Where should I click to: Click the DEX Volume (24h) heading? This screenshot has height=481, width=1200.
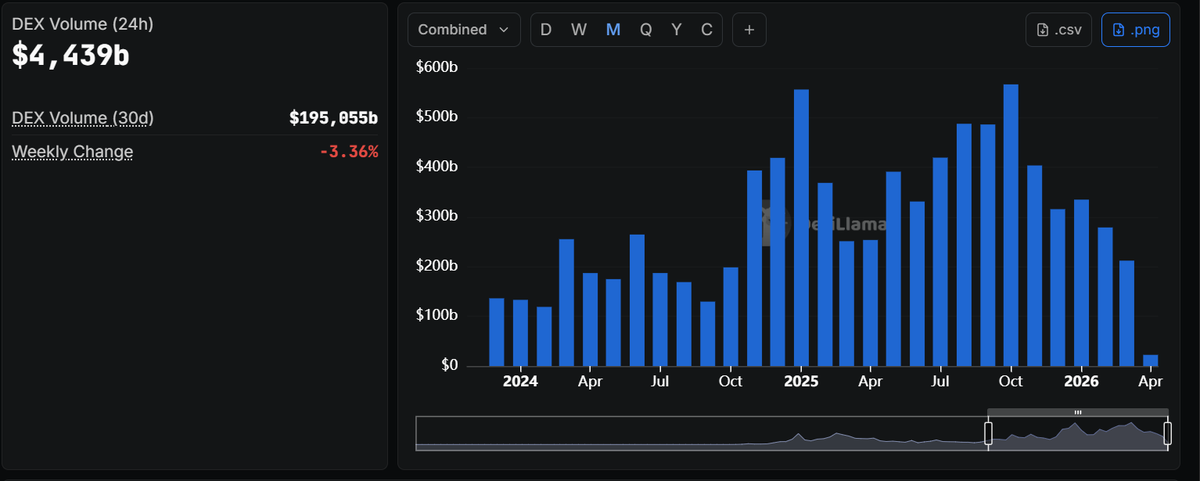pyautogui.click(x=83, y=23)
